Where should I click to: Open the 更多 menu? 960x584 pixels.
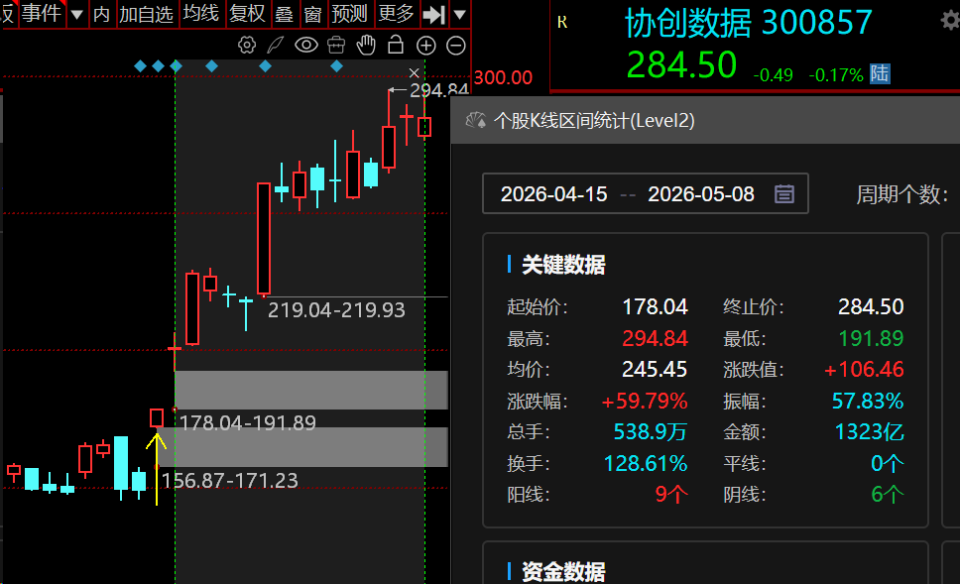(396, 13)
